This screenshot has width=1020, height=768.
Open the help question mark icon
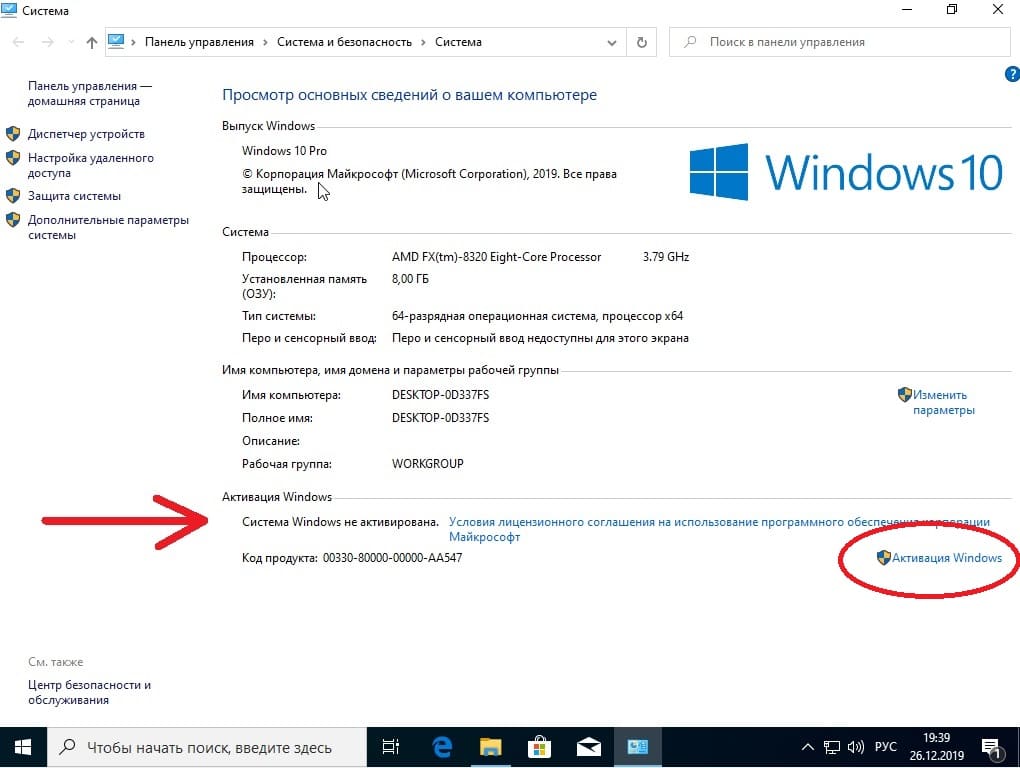click(1012, 74)
